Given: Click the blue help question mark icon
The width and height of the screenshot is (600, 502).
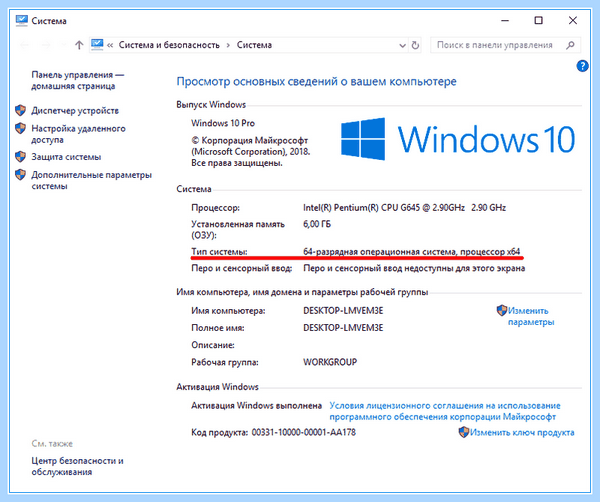Looking at the screenshot, I should [582, 66].
